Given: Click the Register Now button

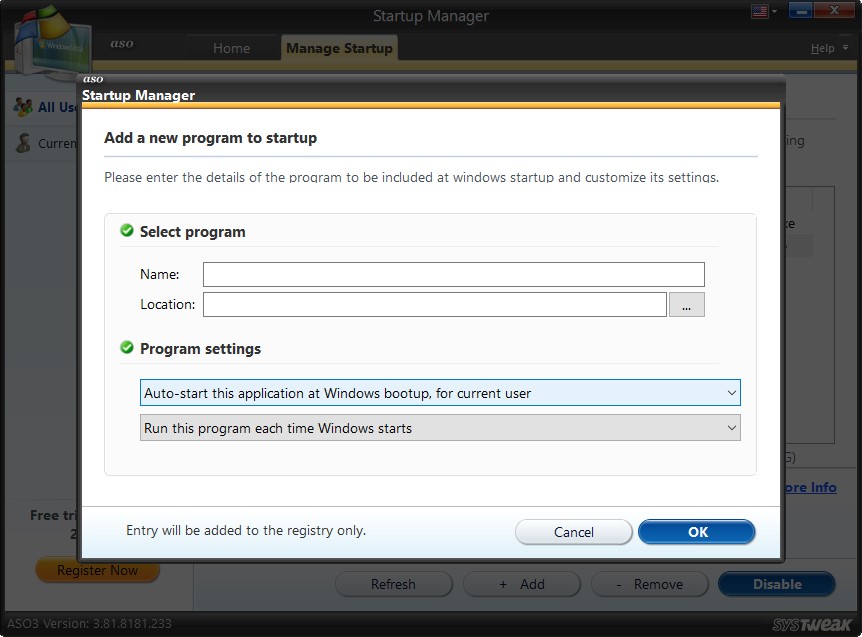Looking at the screenshot, I should pos(96,569).
